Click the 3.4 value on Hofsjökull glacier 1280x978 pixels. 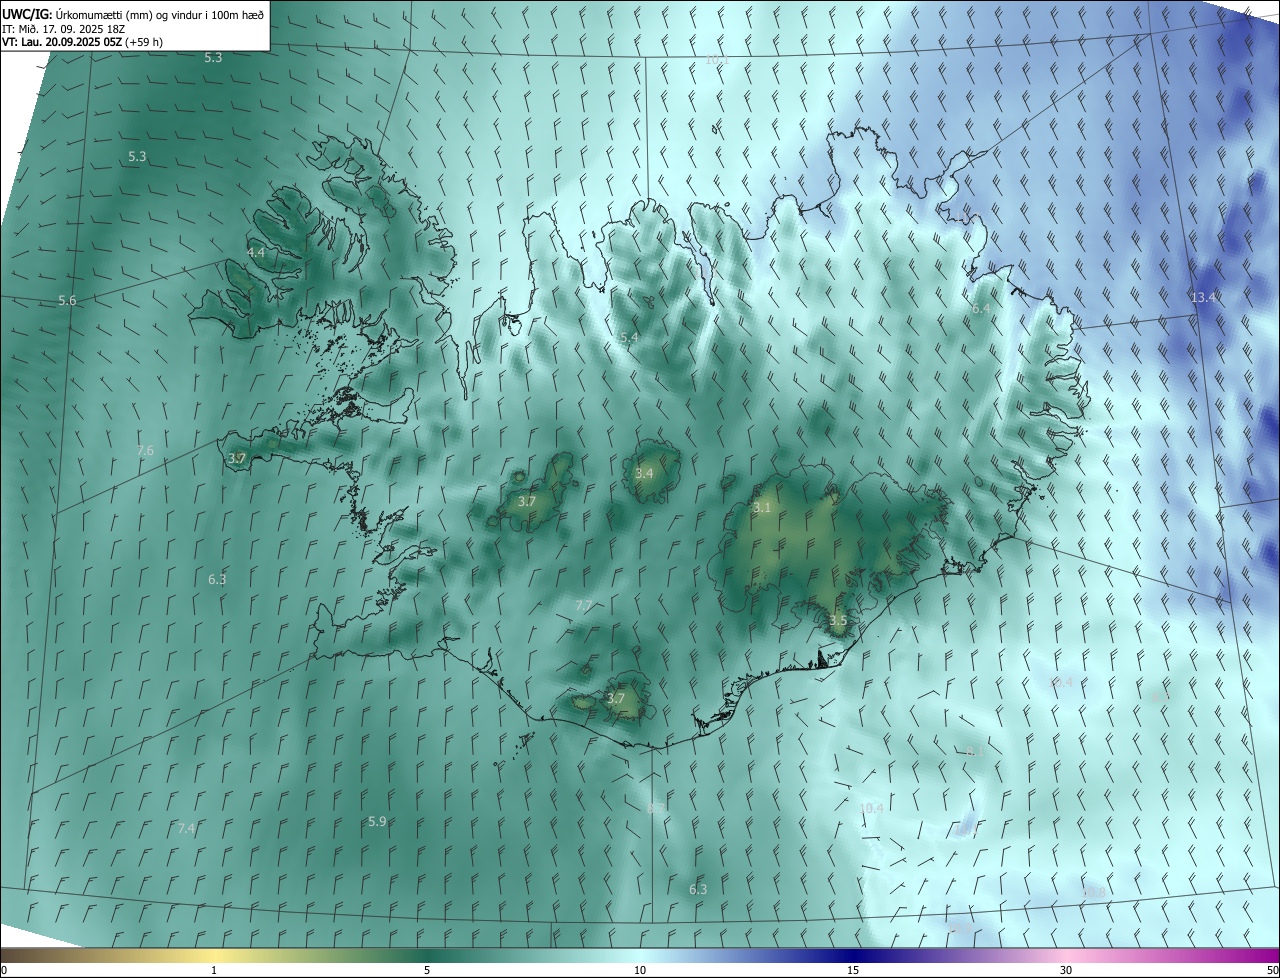click(644, 473)
